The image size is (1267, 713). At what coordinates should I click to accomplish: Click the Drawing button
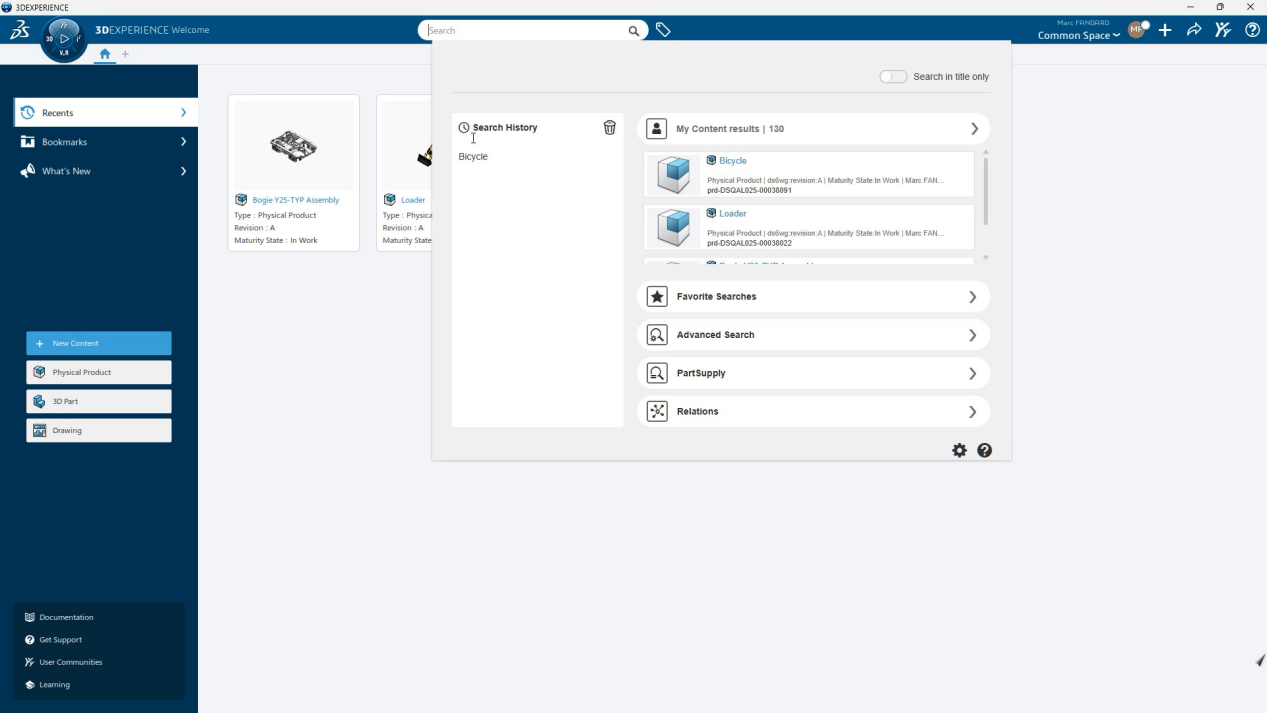(99, 430)
